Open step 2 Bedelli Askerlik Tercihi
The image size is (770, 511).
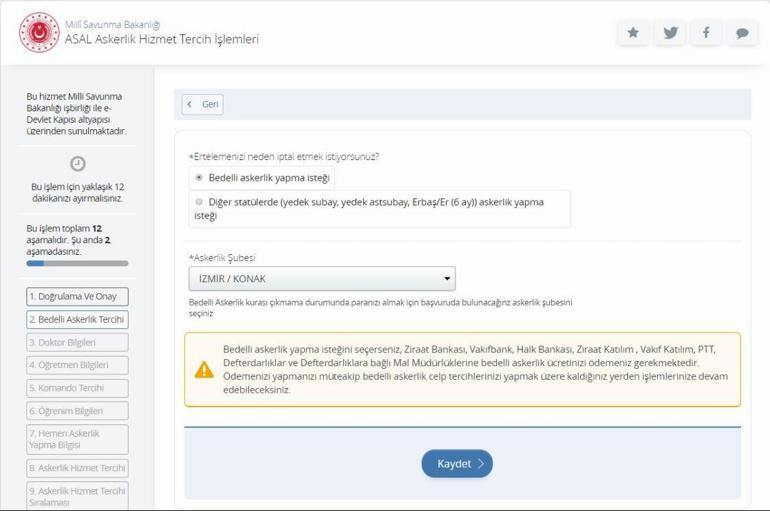(77, 320)
